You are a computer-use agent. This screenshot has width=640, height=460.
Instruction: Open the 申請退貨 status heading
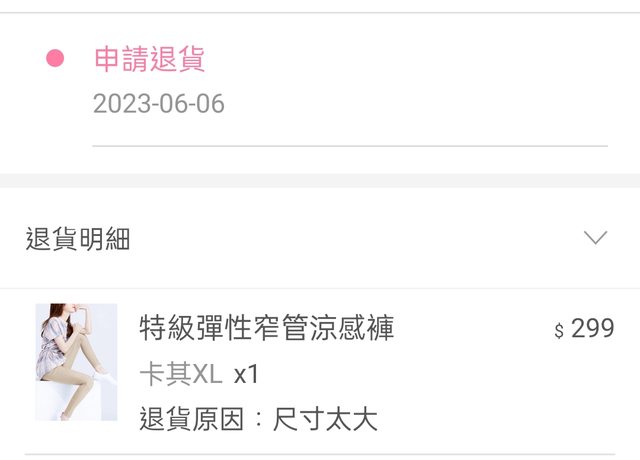coord(149,59)
